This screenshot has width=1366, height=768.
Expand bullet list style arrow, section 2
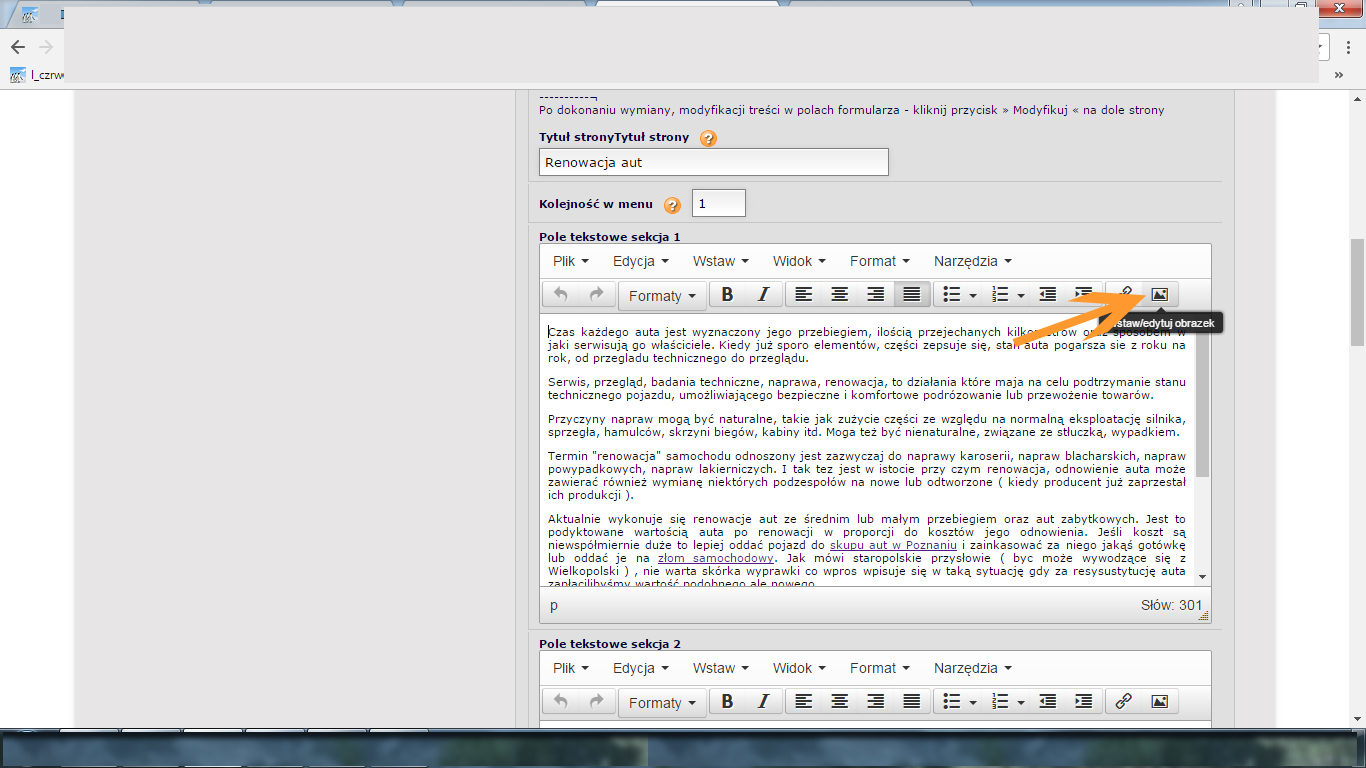pyautogui.click(x=972, y=703)
